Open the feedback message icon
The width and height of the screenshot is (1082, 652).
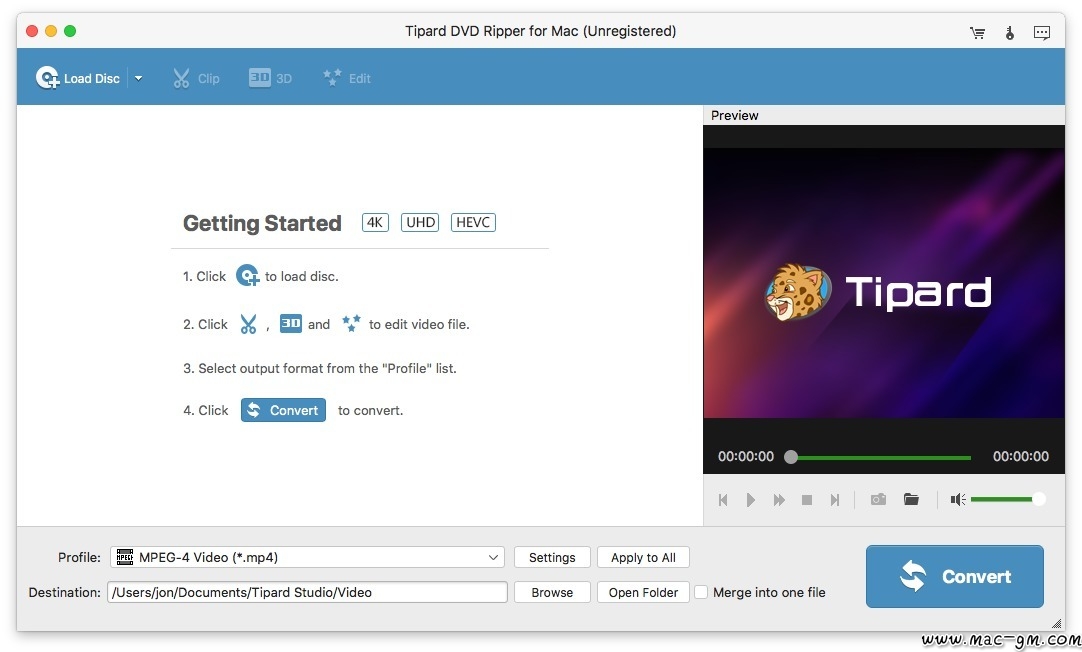1042,32
